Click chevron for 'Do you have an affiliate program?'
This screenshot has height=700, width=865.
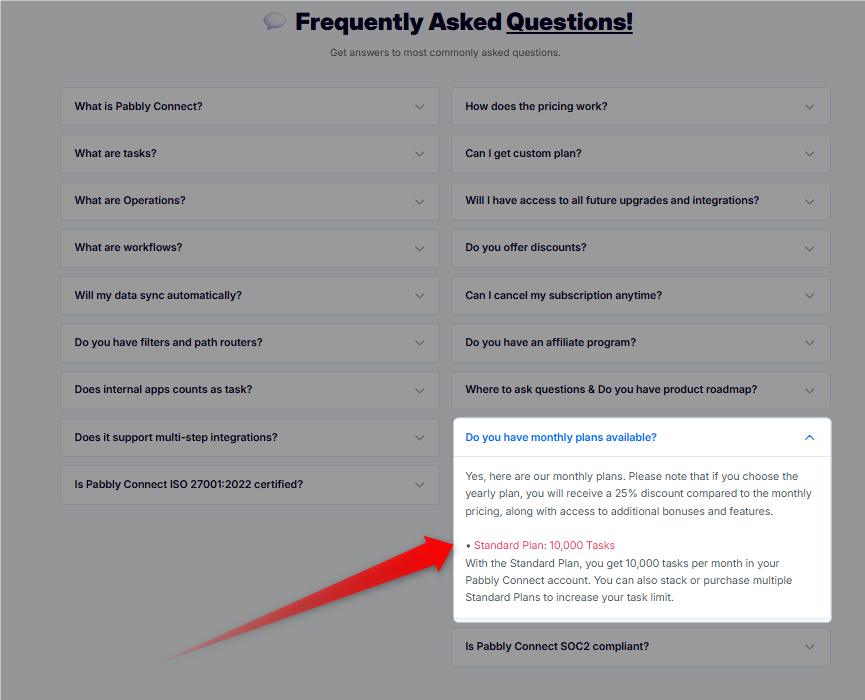tap(809, 343)
